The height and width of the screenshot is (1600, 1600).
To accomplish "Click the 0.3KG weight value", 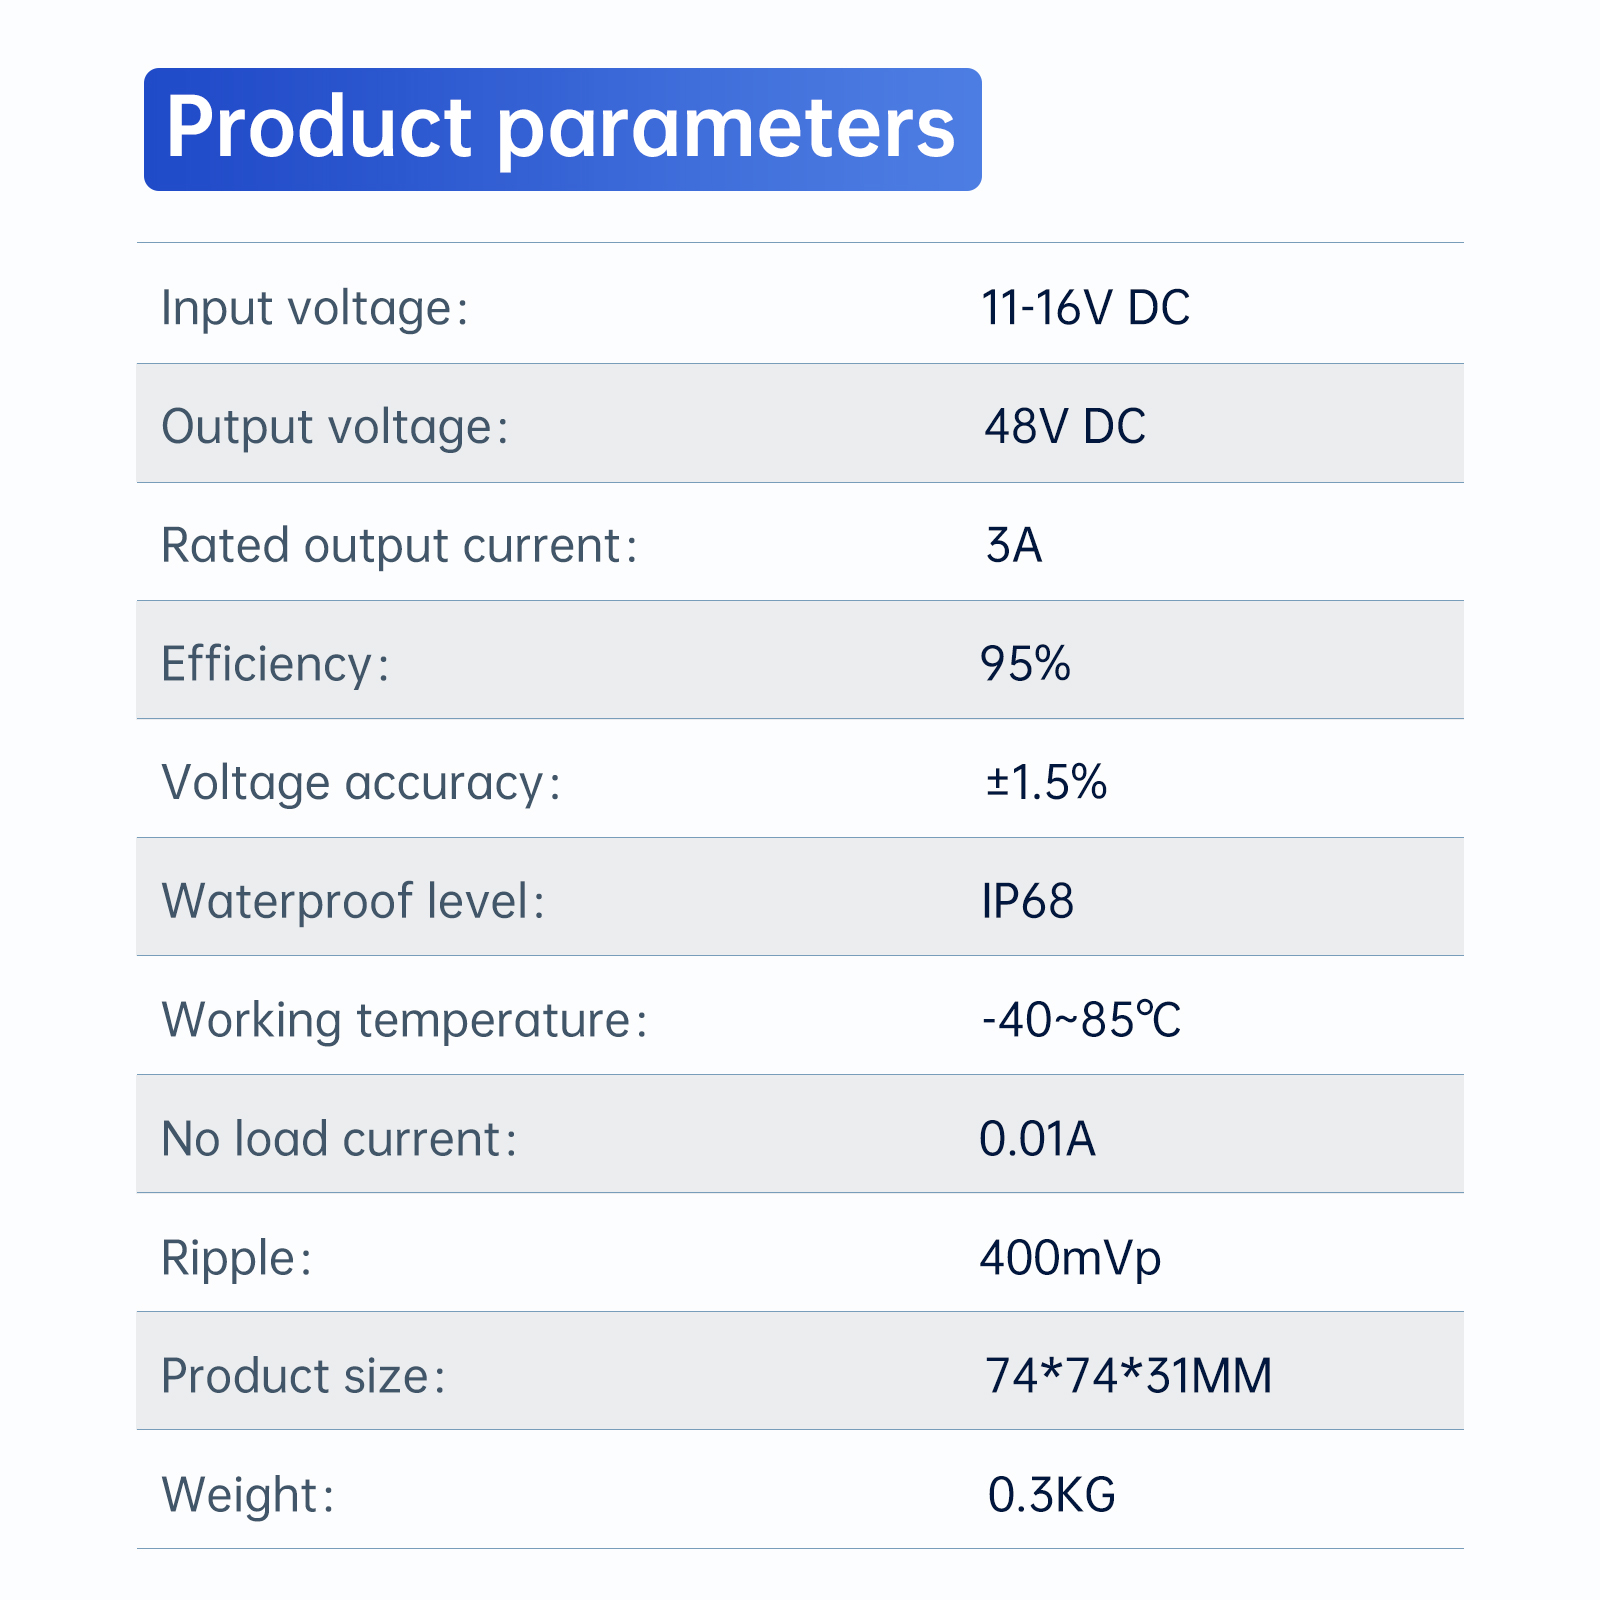I will coord(1051,1495).
